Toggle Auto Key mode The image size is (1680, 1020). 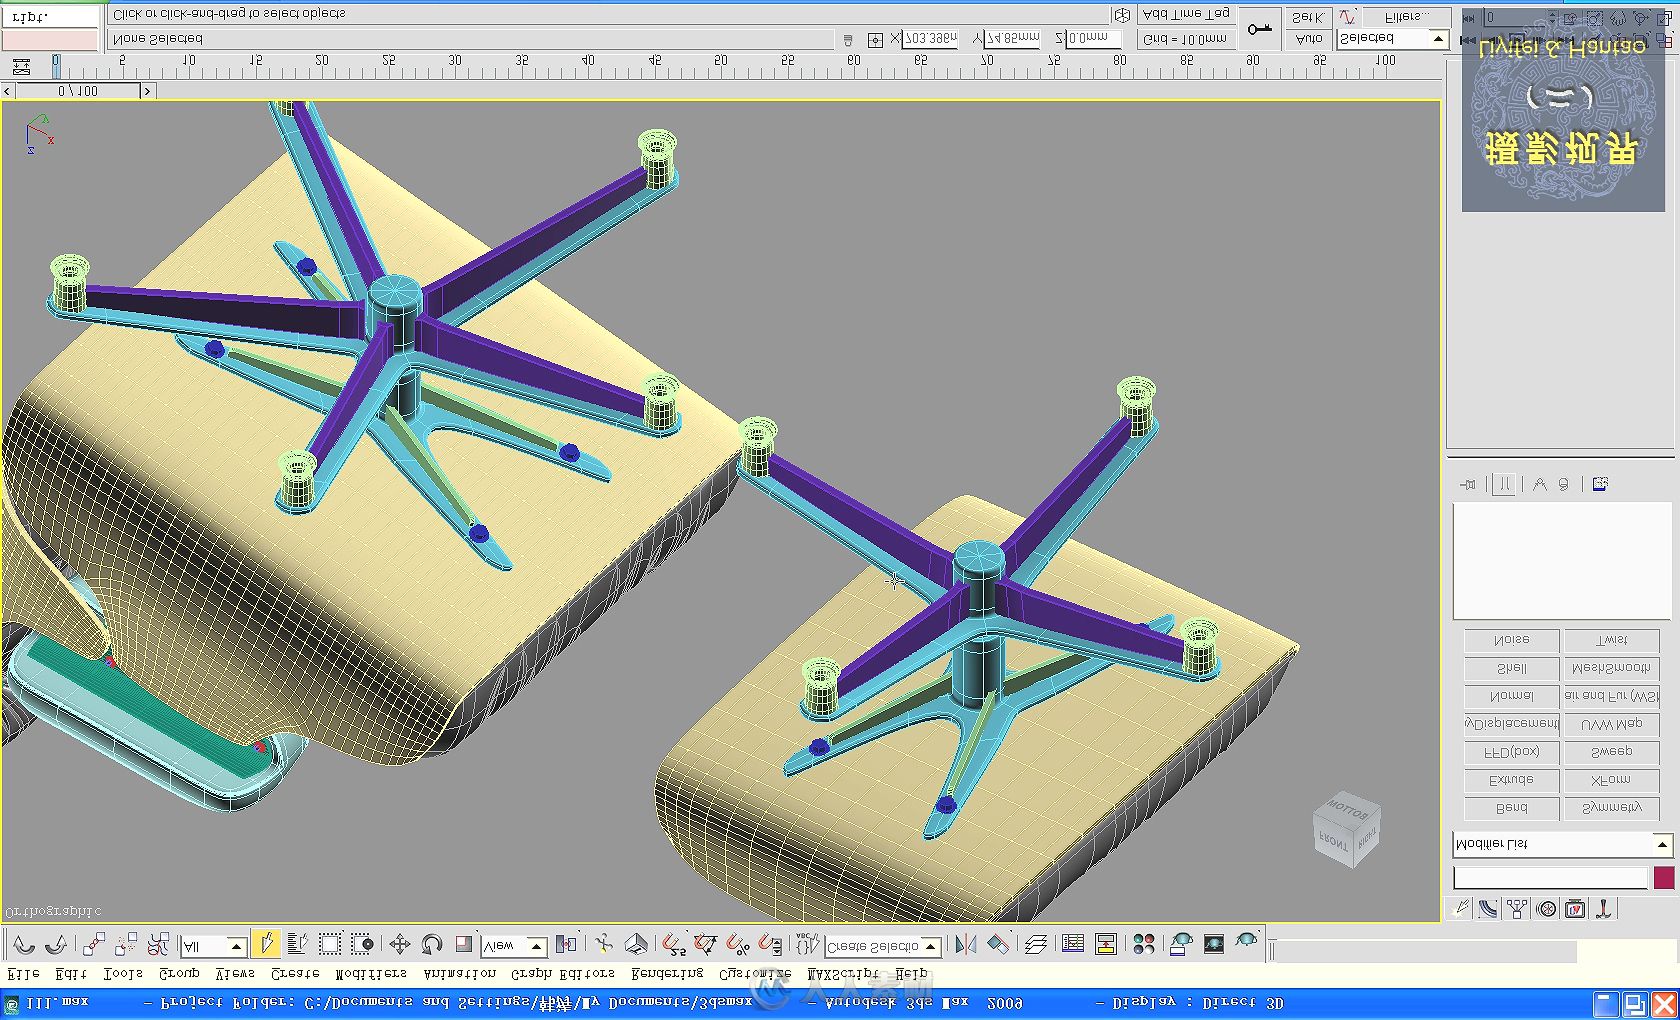[1309, 39]
